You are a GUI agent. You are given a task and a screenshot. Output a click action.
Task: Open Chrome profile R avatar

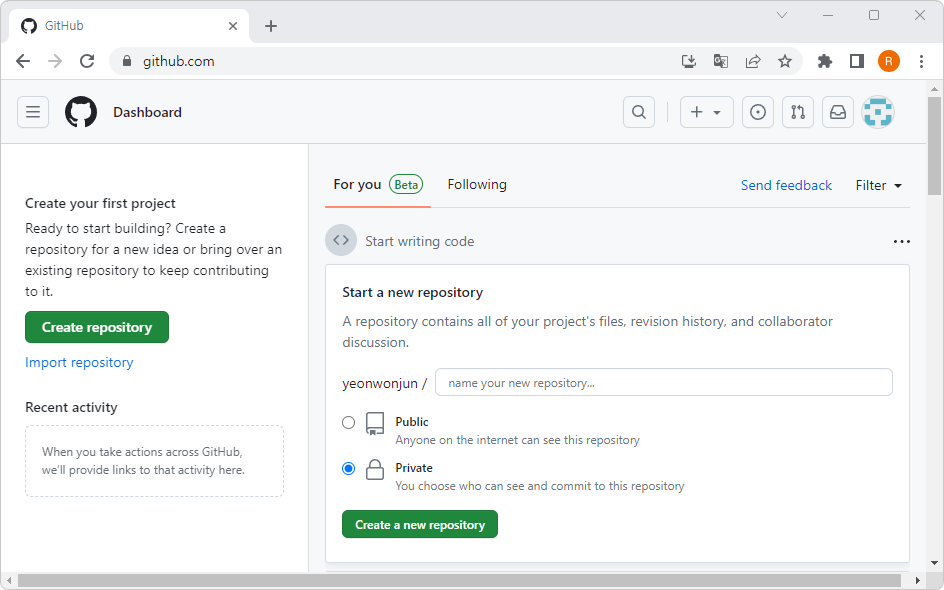coord(889,61)
